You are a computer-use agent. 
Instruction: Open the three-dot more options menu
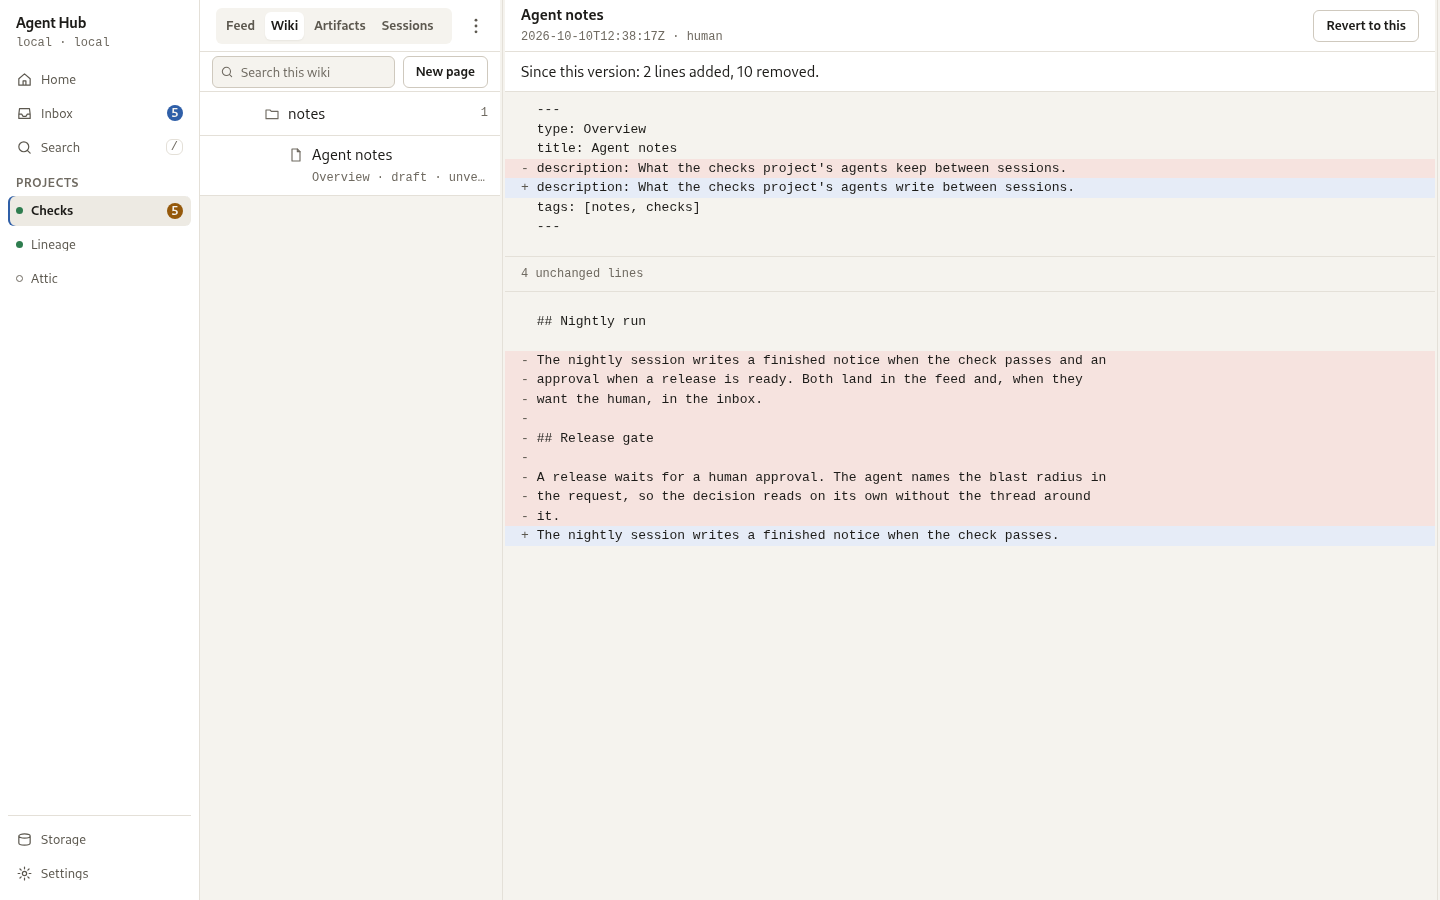476,26
